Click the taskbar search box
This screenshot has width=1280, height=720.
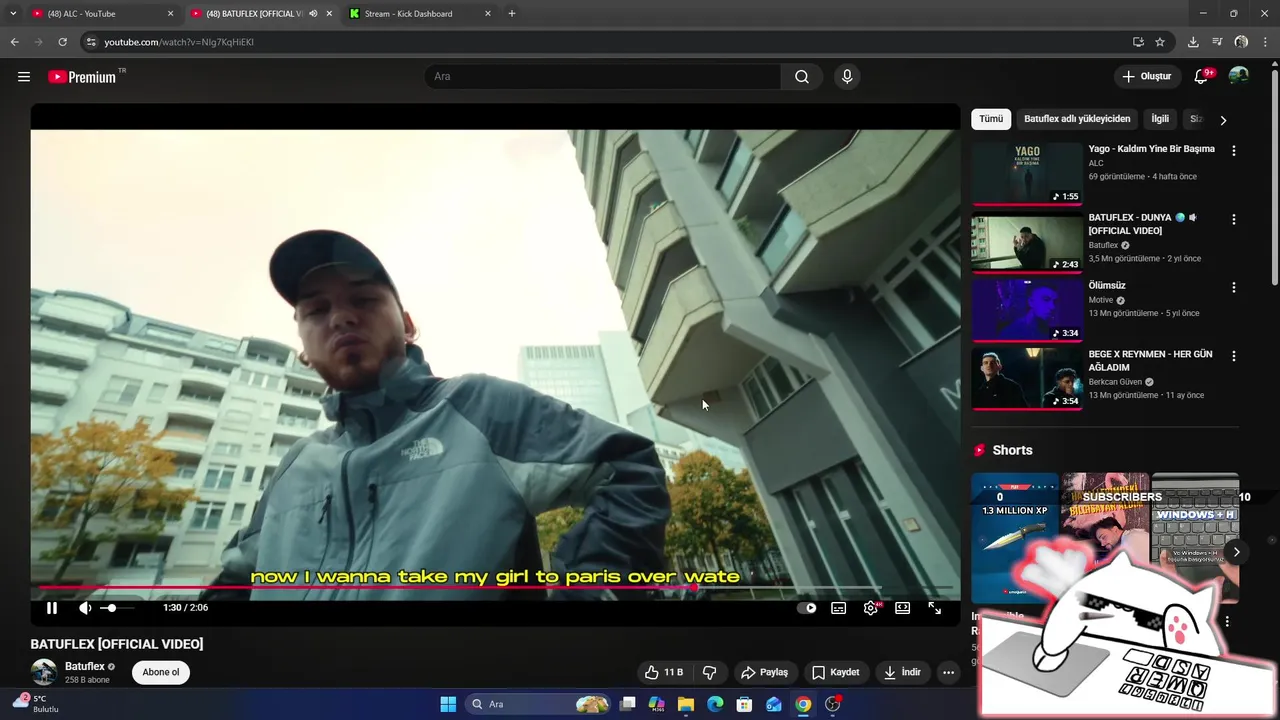538,704
